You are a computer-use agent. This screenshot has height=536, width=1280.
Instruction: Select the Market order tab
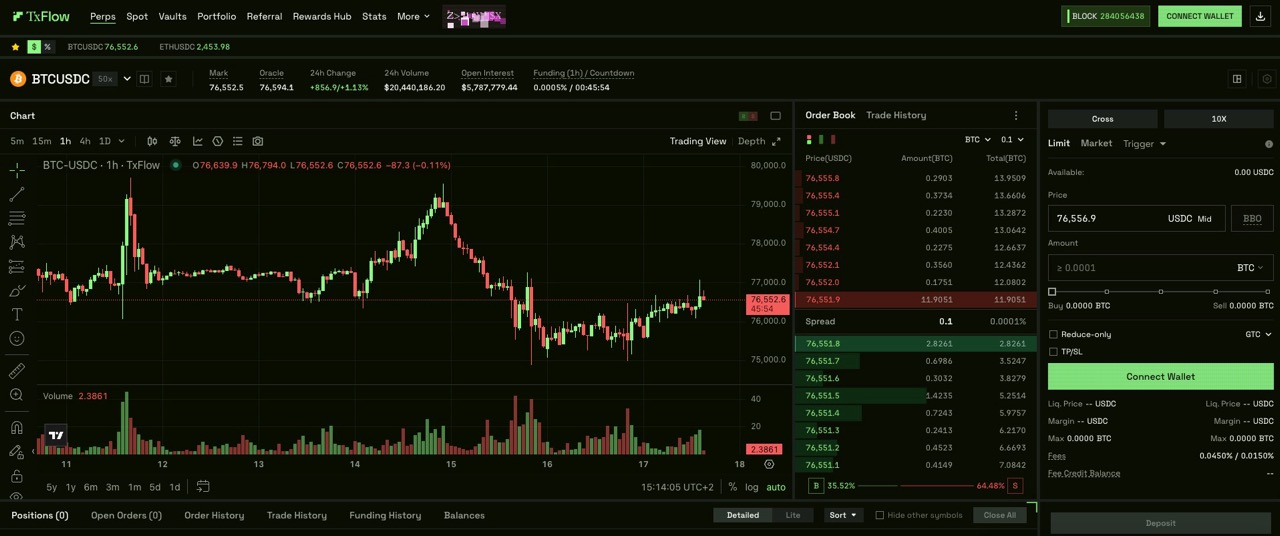pos(1096,144)
